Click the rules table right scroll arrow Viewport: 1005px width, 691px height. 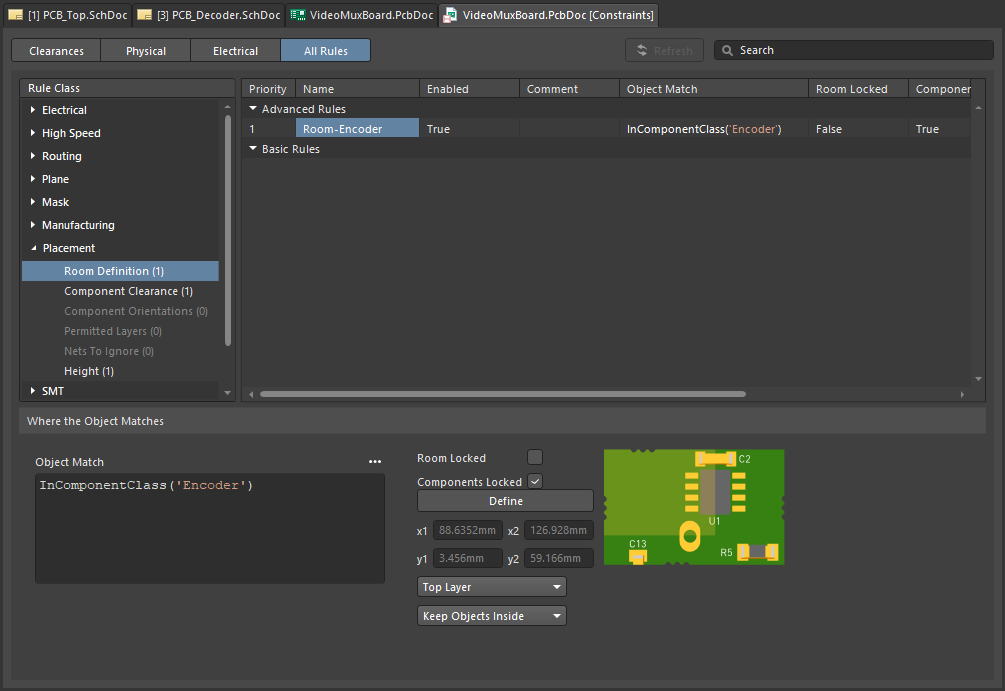coord(962,394)
